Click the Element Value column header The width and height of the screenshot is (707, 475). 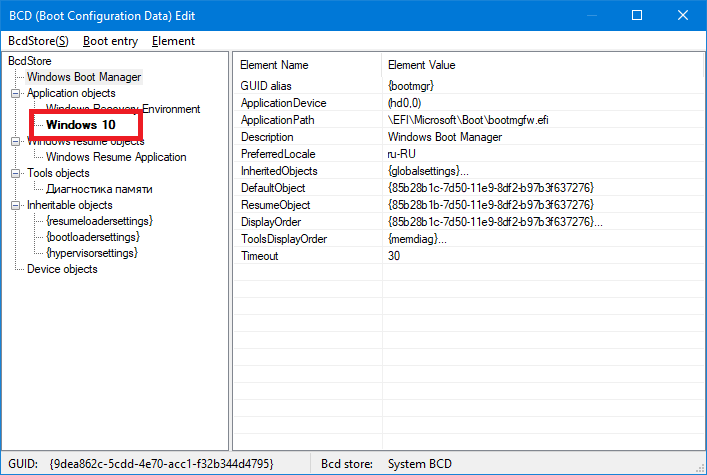542,65
